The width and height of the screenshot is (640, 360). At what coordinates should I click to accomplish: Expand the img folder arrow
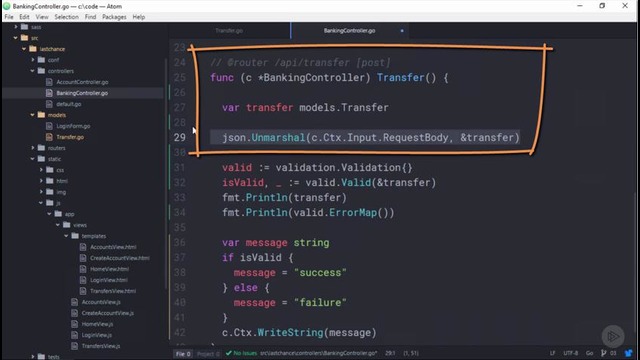(x=41, y=192)
